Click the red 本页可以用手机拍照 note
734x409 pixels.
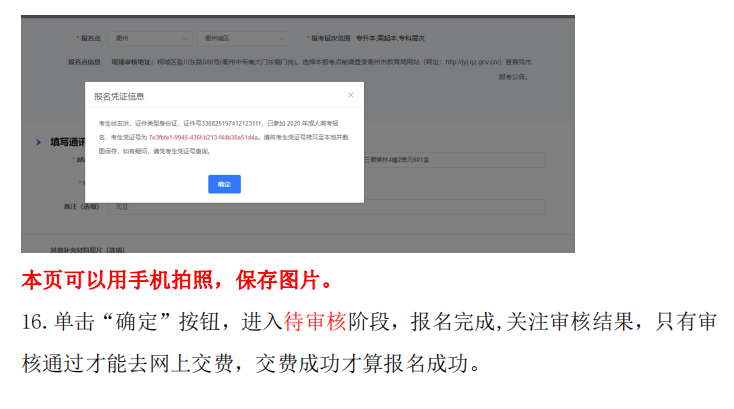[x=176, y=277]
